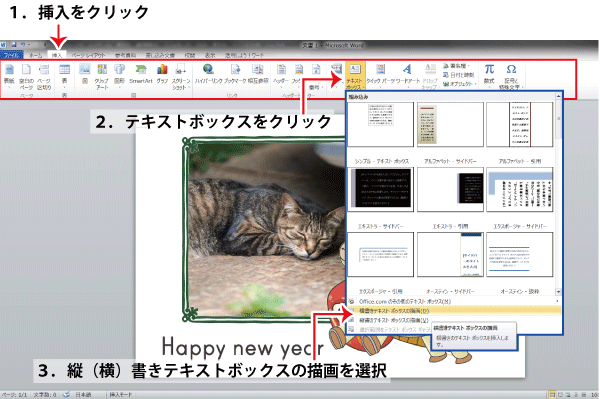Select the Austin Sidebar (オースティン - サイドバー) thumbnail
Image resolution: width=600 pixels, height=399 pixels.
450,254
